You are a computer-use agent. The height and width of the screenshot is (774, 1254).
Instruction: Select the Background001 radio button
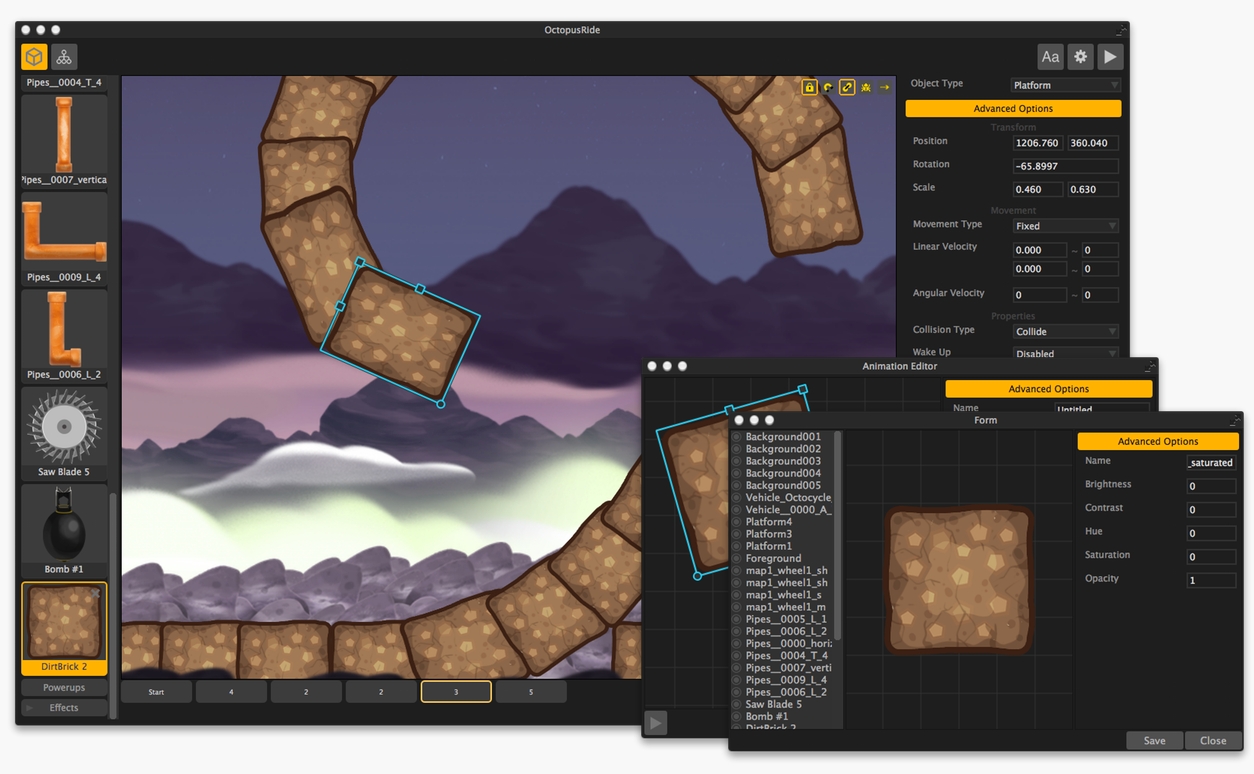point(737,437)
